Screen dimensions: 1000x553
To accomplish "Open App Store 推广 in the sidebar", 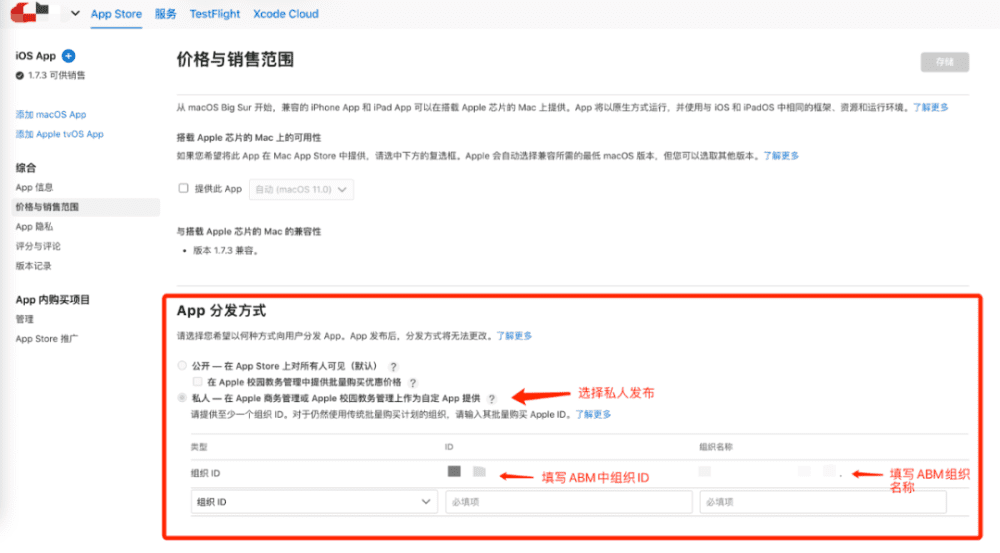I will 47,339.
